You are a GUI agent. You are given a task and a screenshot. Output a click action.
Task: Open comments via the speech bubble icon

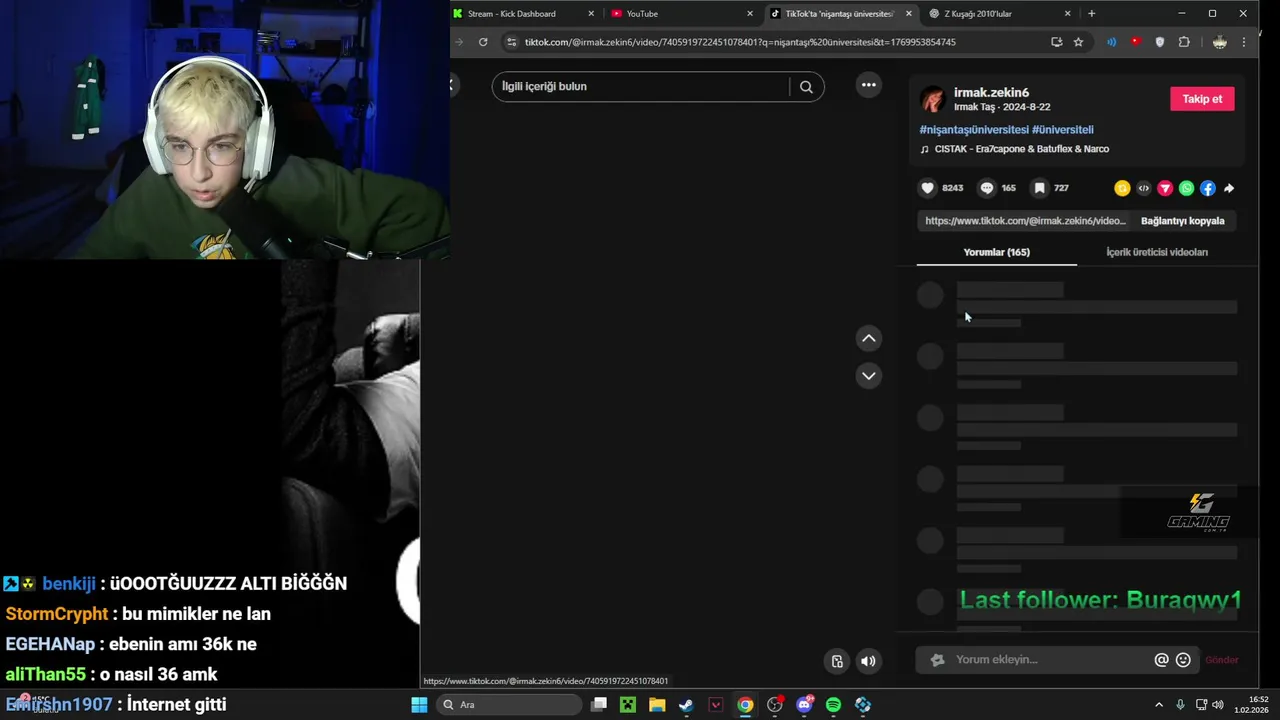[987, 188]
